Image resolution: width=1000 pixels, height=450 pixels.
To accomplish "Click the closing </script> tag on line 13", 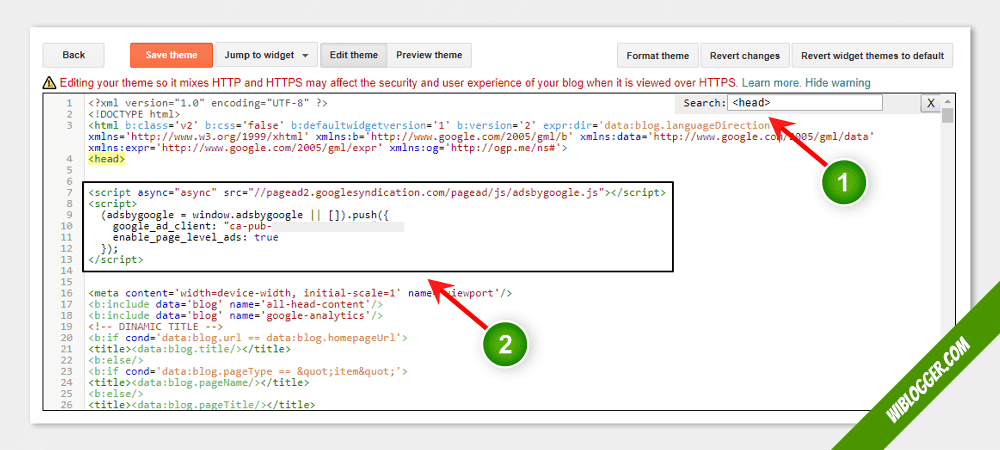I will 115,259.
